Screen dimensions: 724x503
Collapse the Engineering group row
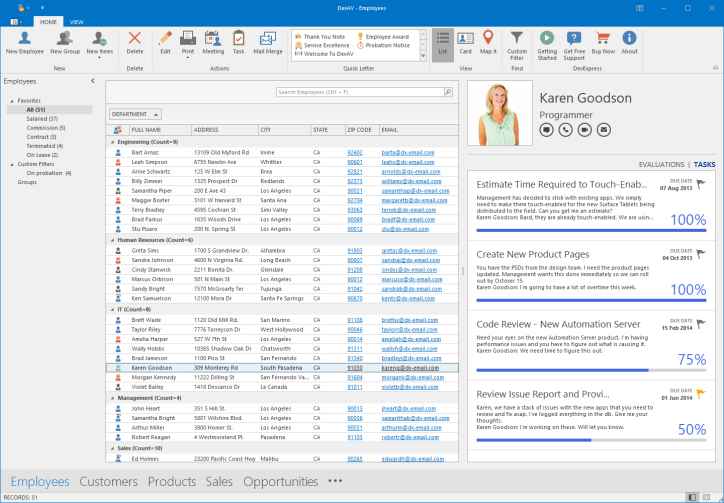click(111, 142)
